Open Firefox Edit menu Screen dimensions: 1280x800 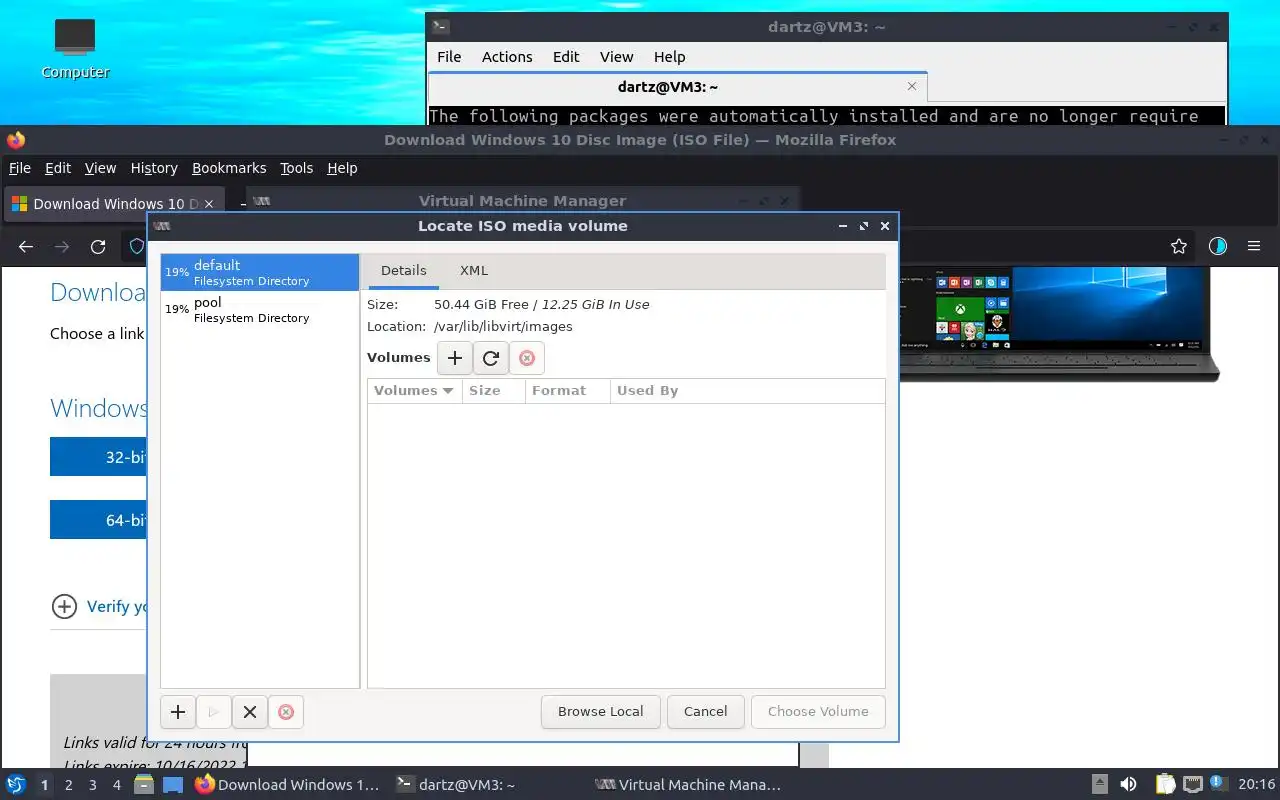(58, 168)
